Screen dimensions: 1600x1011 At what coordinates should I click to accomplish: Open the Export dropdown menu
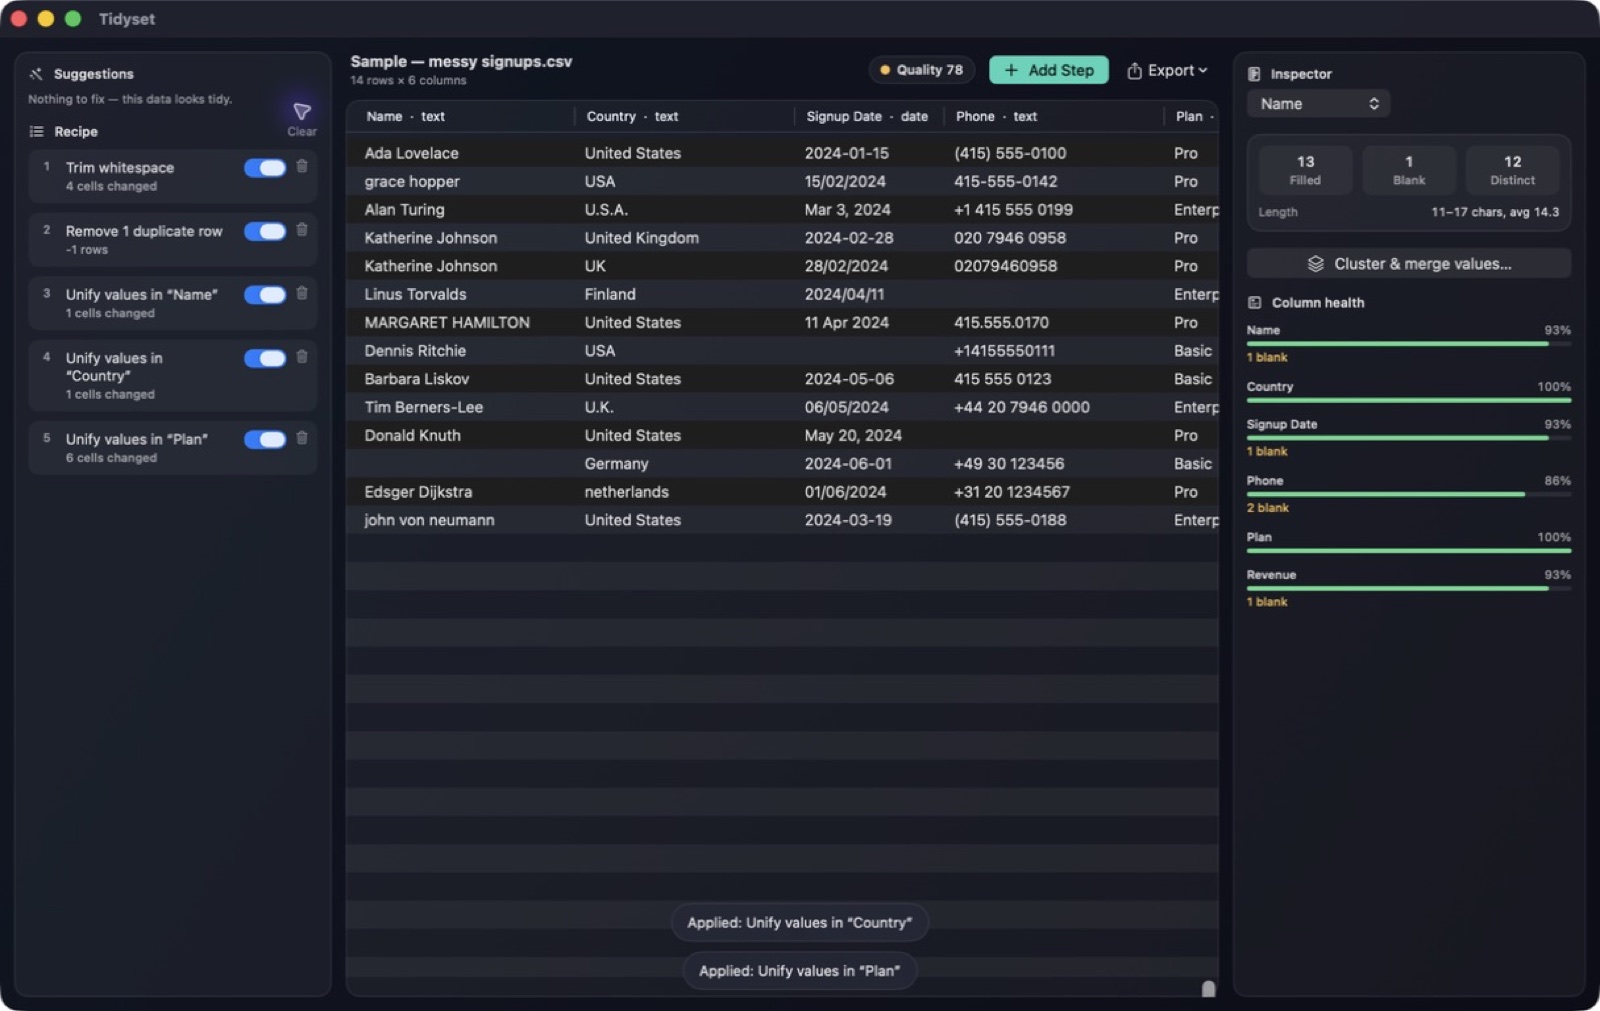(x=1167, y=70)
